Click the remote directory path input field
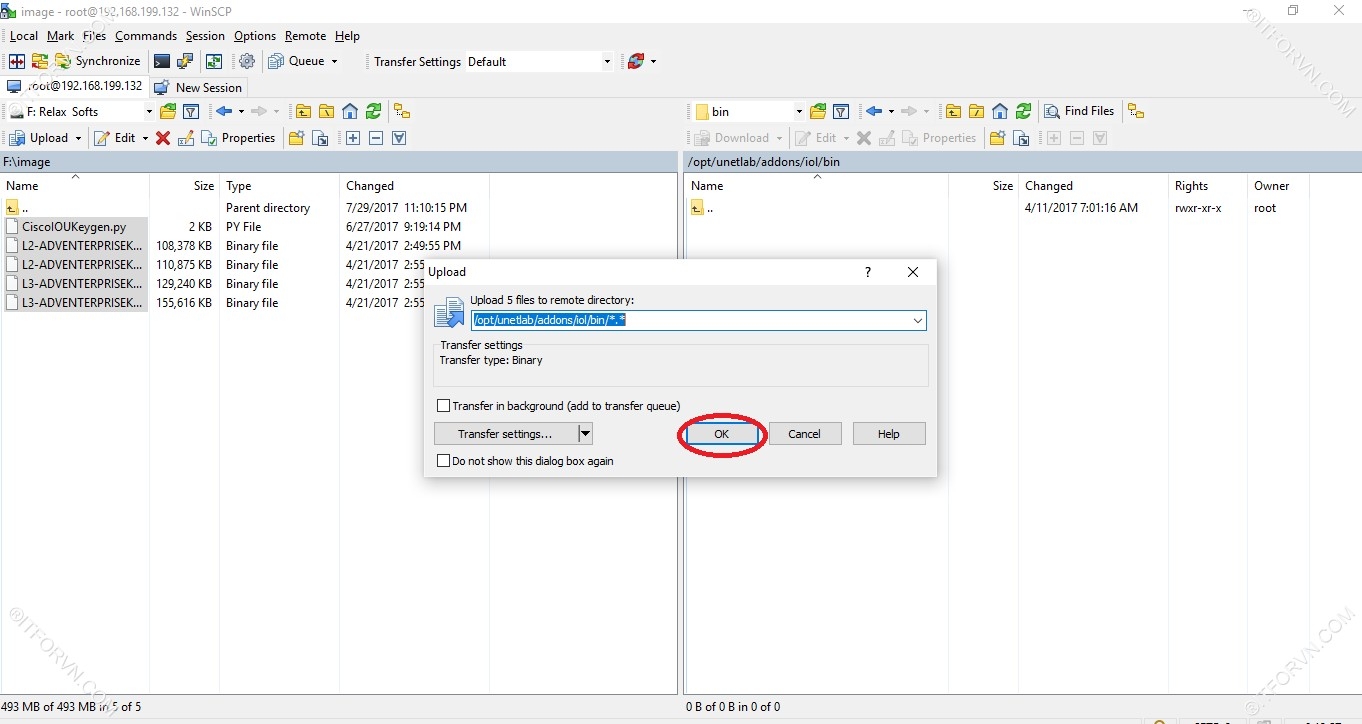The width and height of the screenshot is (1362, 724). pos(690,321)
